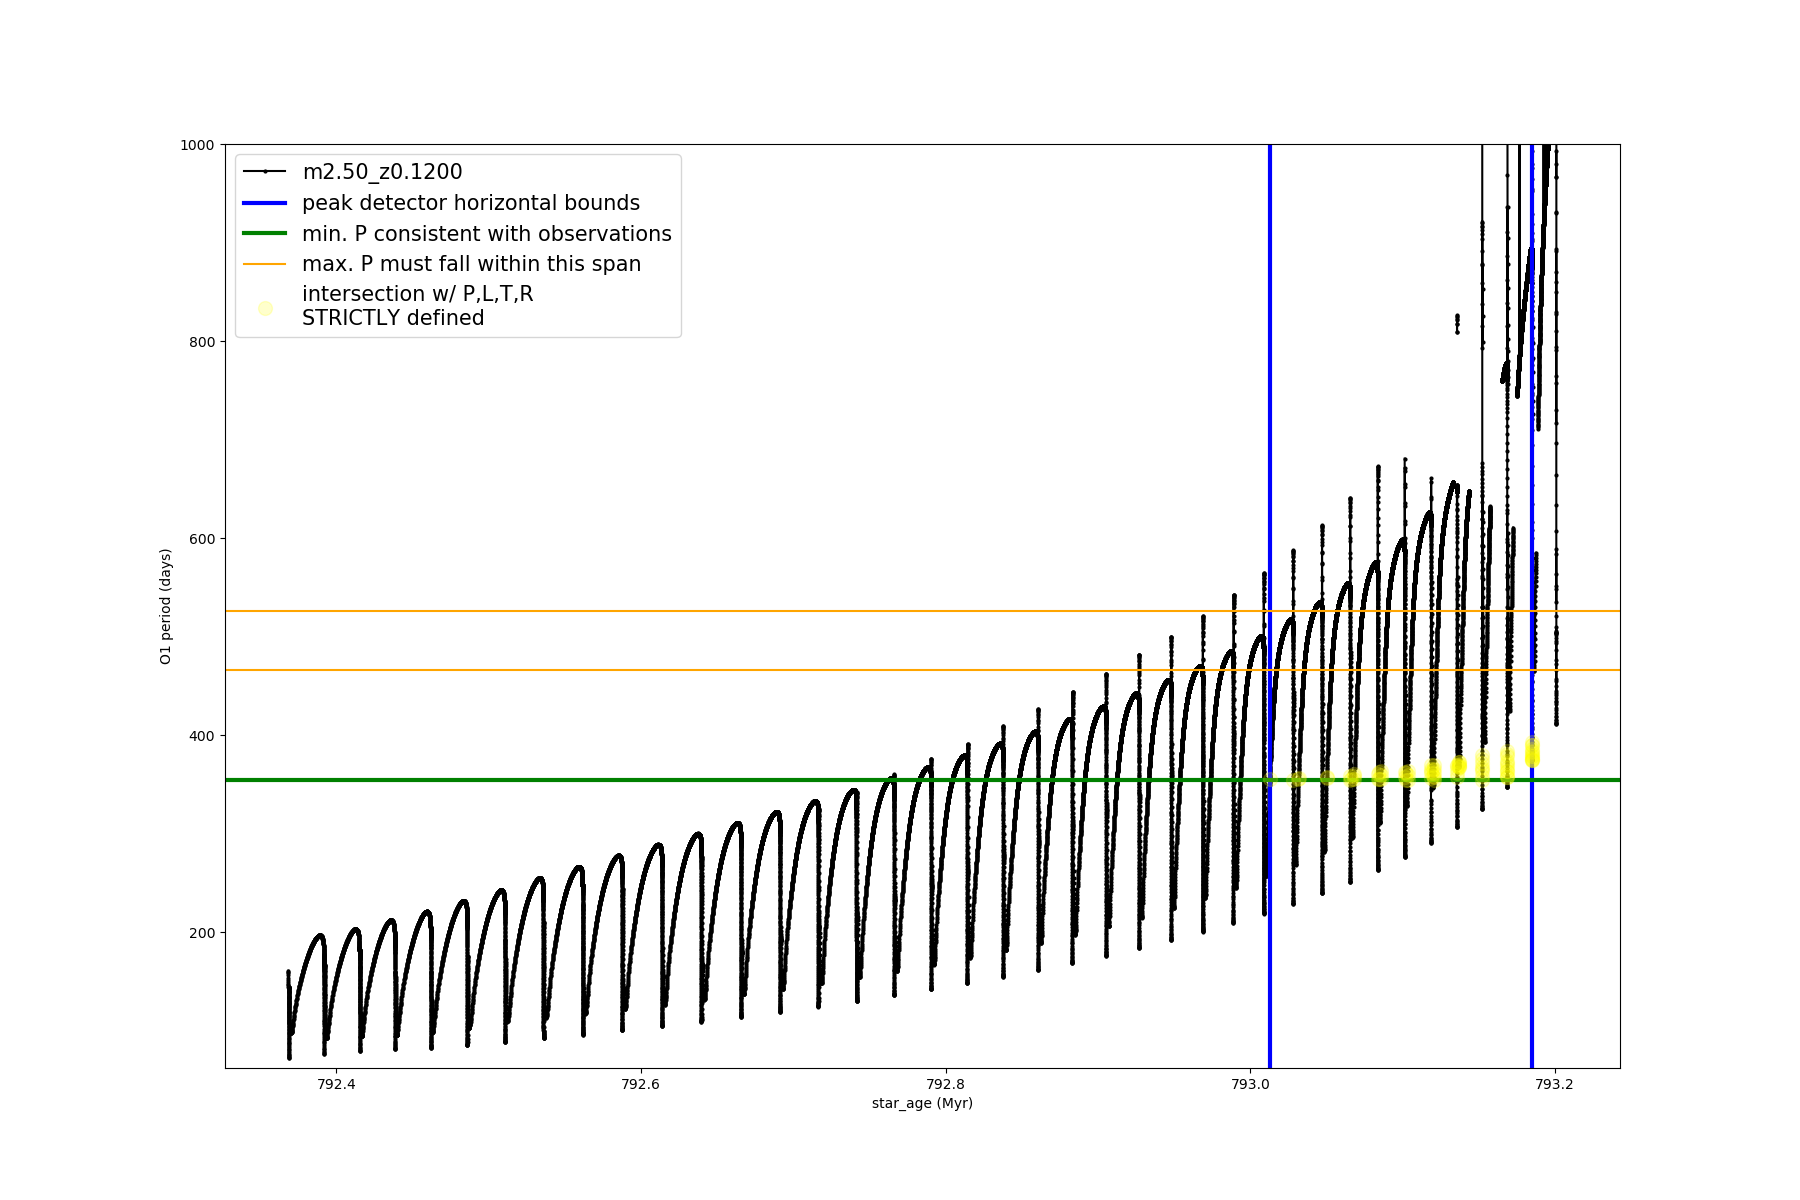This screenshot has height=1200, width=1800.
Task: Click the 600 y-axis tick label
Action: pos(203,539)
